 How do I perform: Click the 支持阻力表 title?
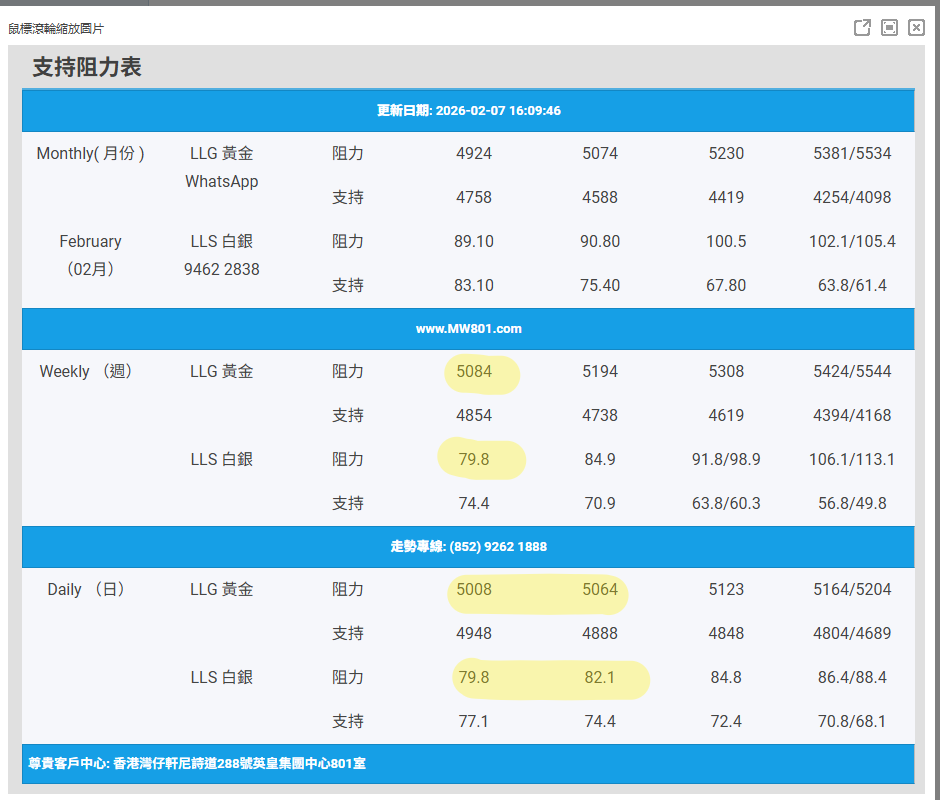pos(87,67)
